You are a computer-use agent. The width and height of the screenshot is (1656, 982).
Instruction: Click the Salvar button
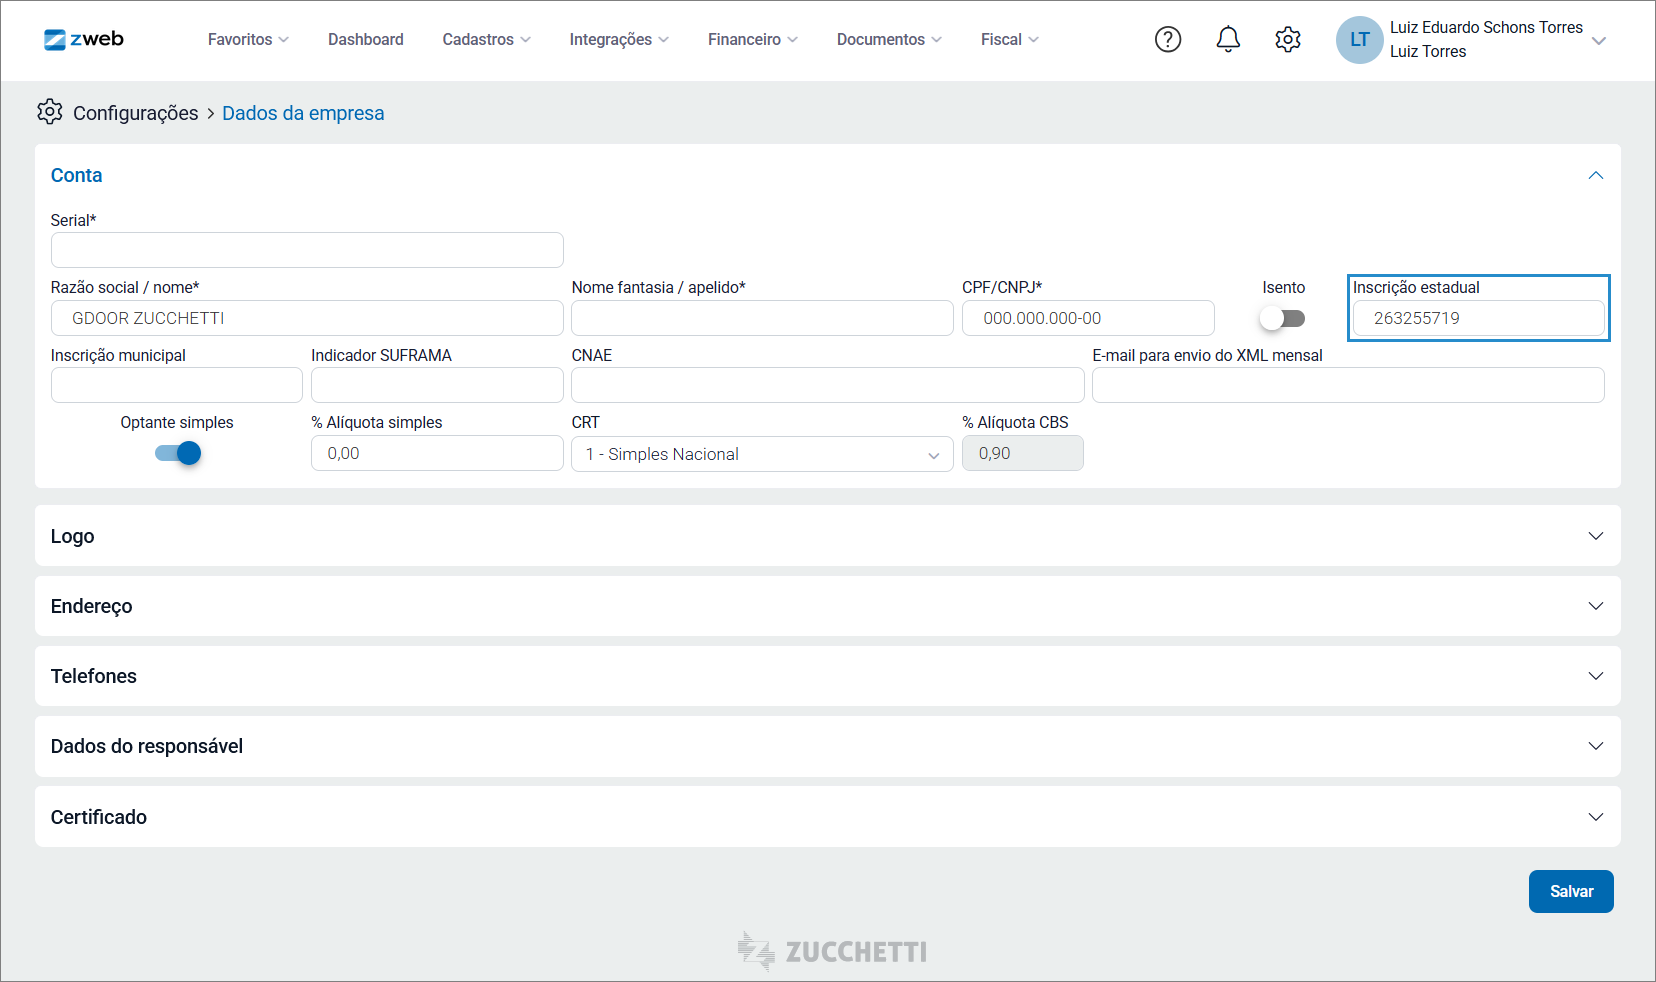pos(1571,891)
